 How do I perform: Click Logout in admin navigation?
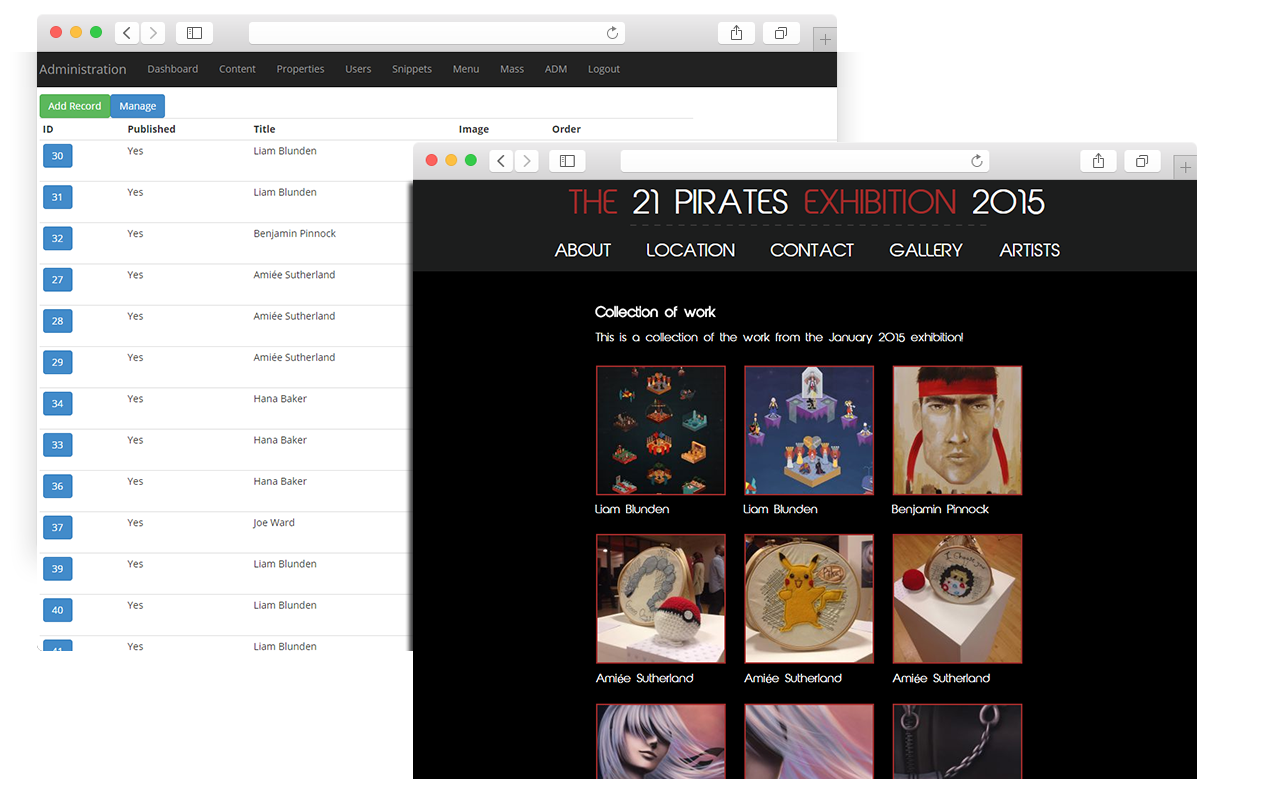coord(604,69)
